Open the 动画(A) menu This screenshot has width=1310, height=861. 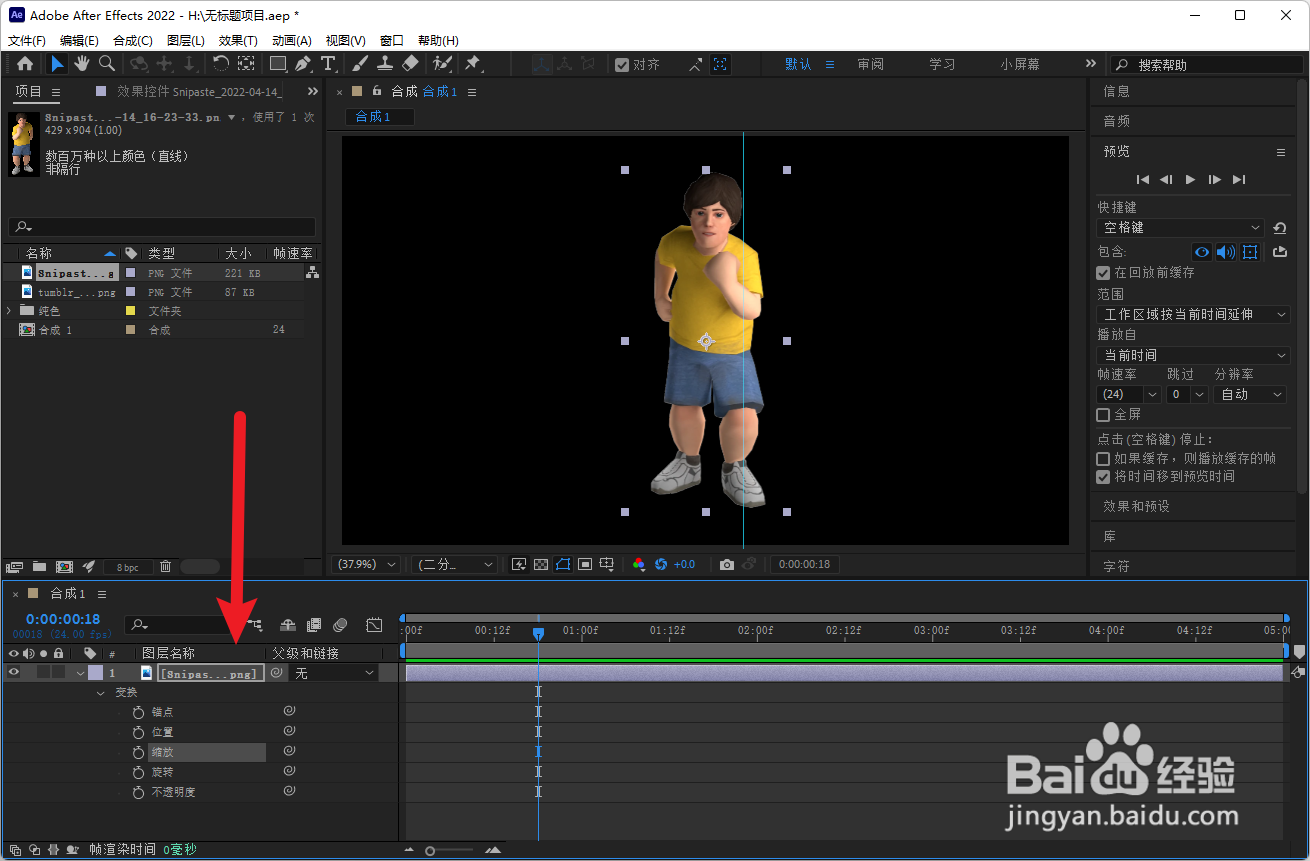pyautogui.click(x=292, y=40)
